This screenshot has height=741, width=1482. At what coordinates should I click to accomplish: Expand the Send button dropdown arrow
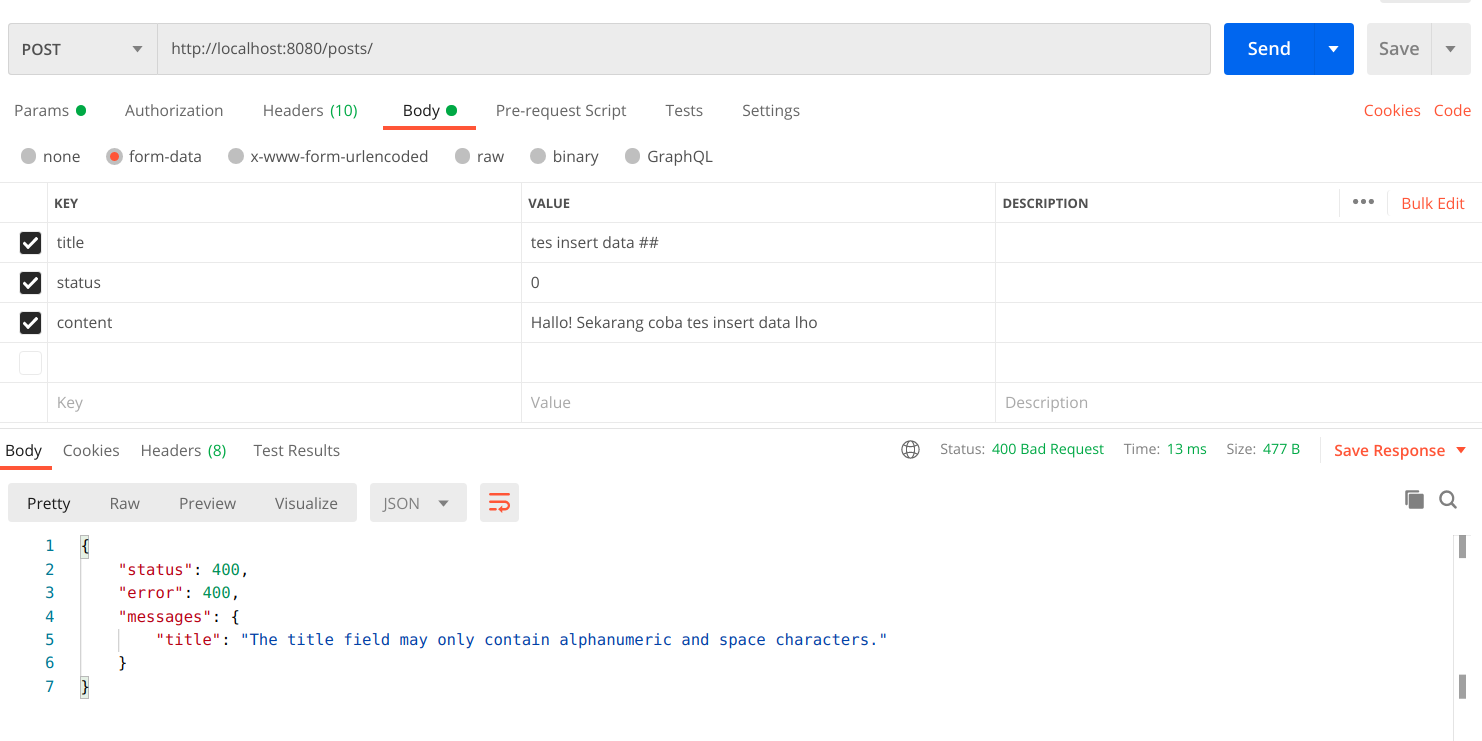point(1333,49)
